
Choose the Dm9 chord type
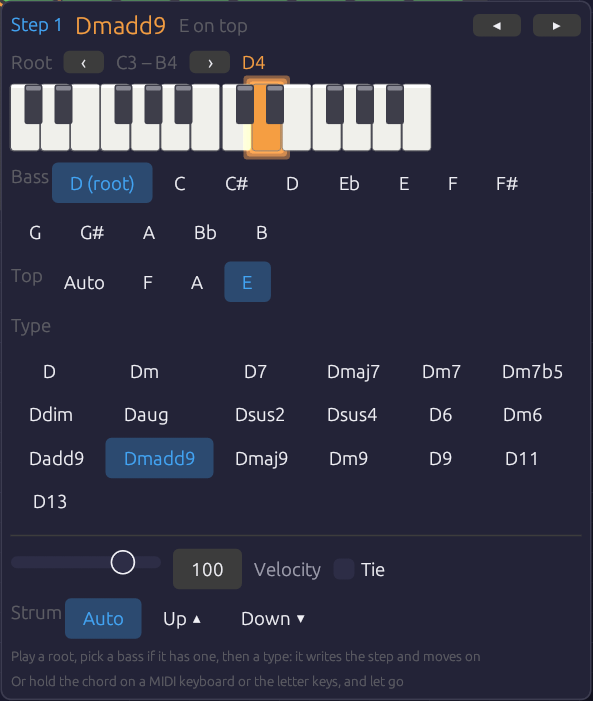click(348, 458)
